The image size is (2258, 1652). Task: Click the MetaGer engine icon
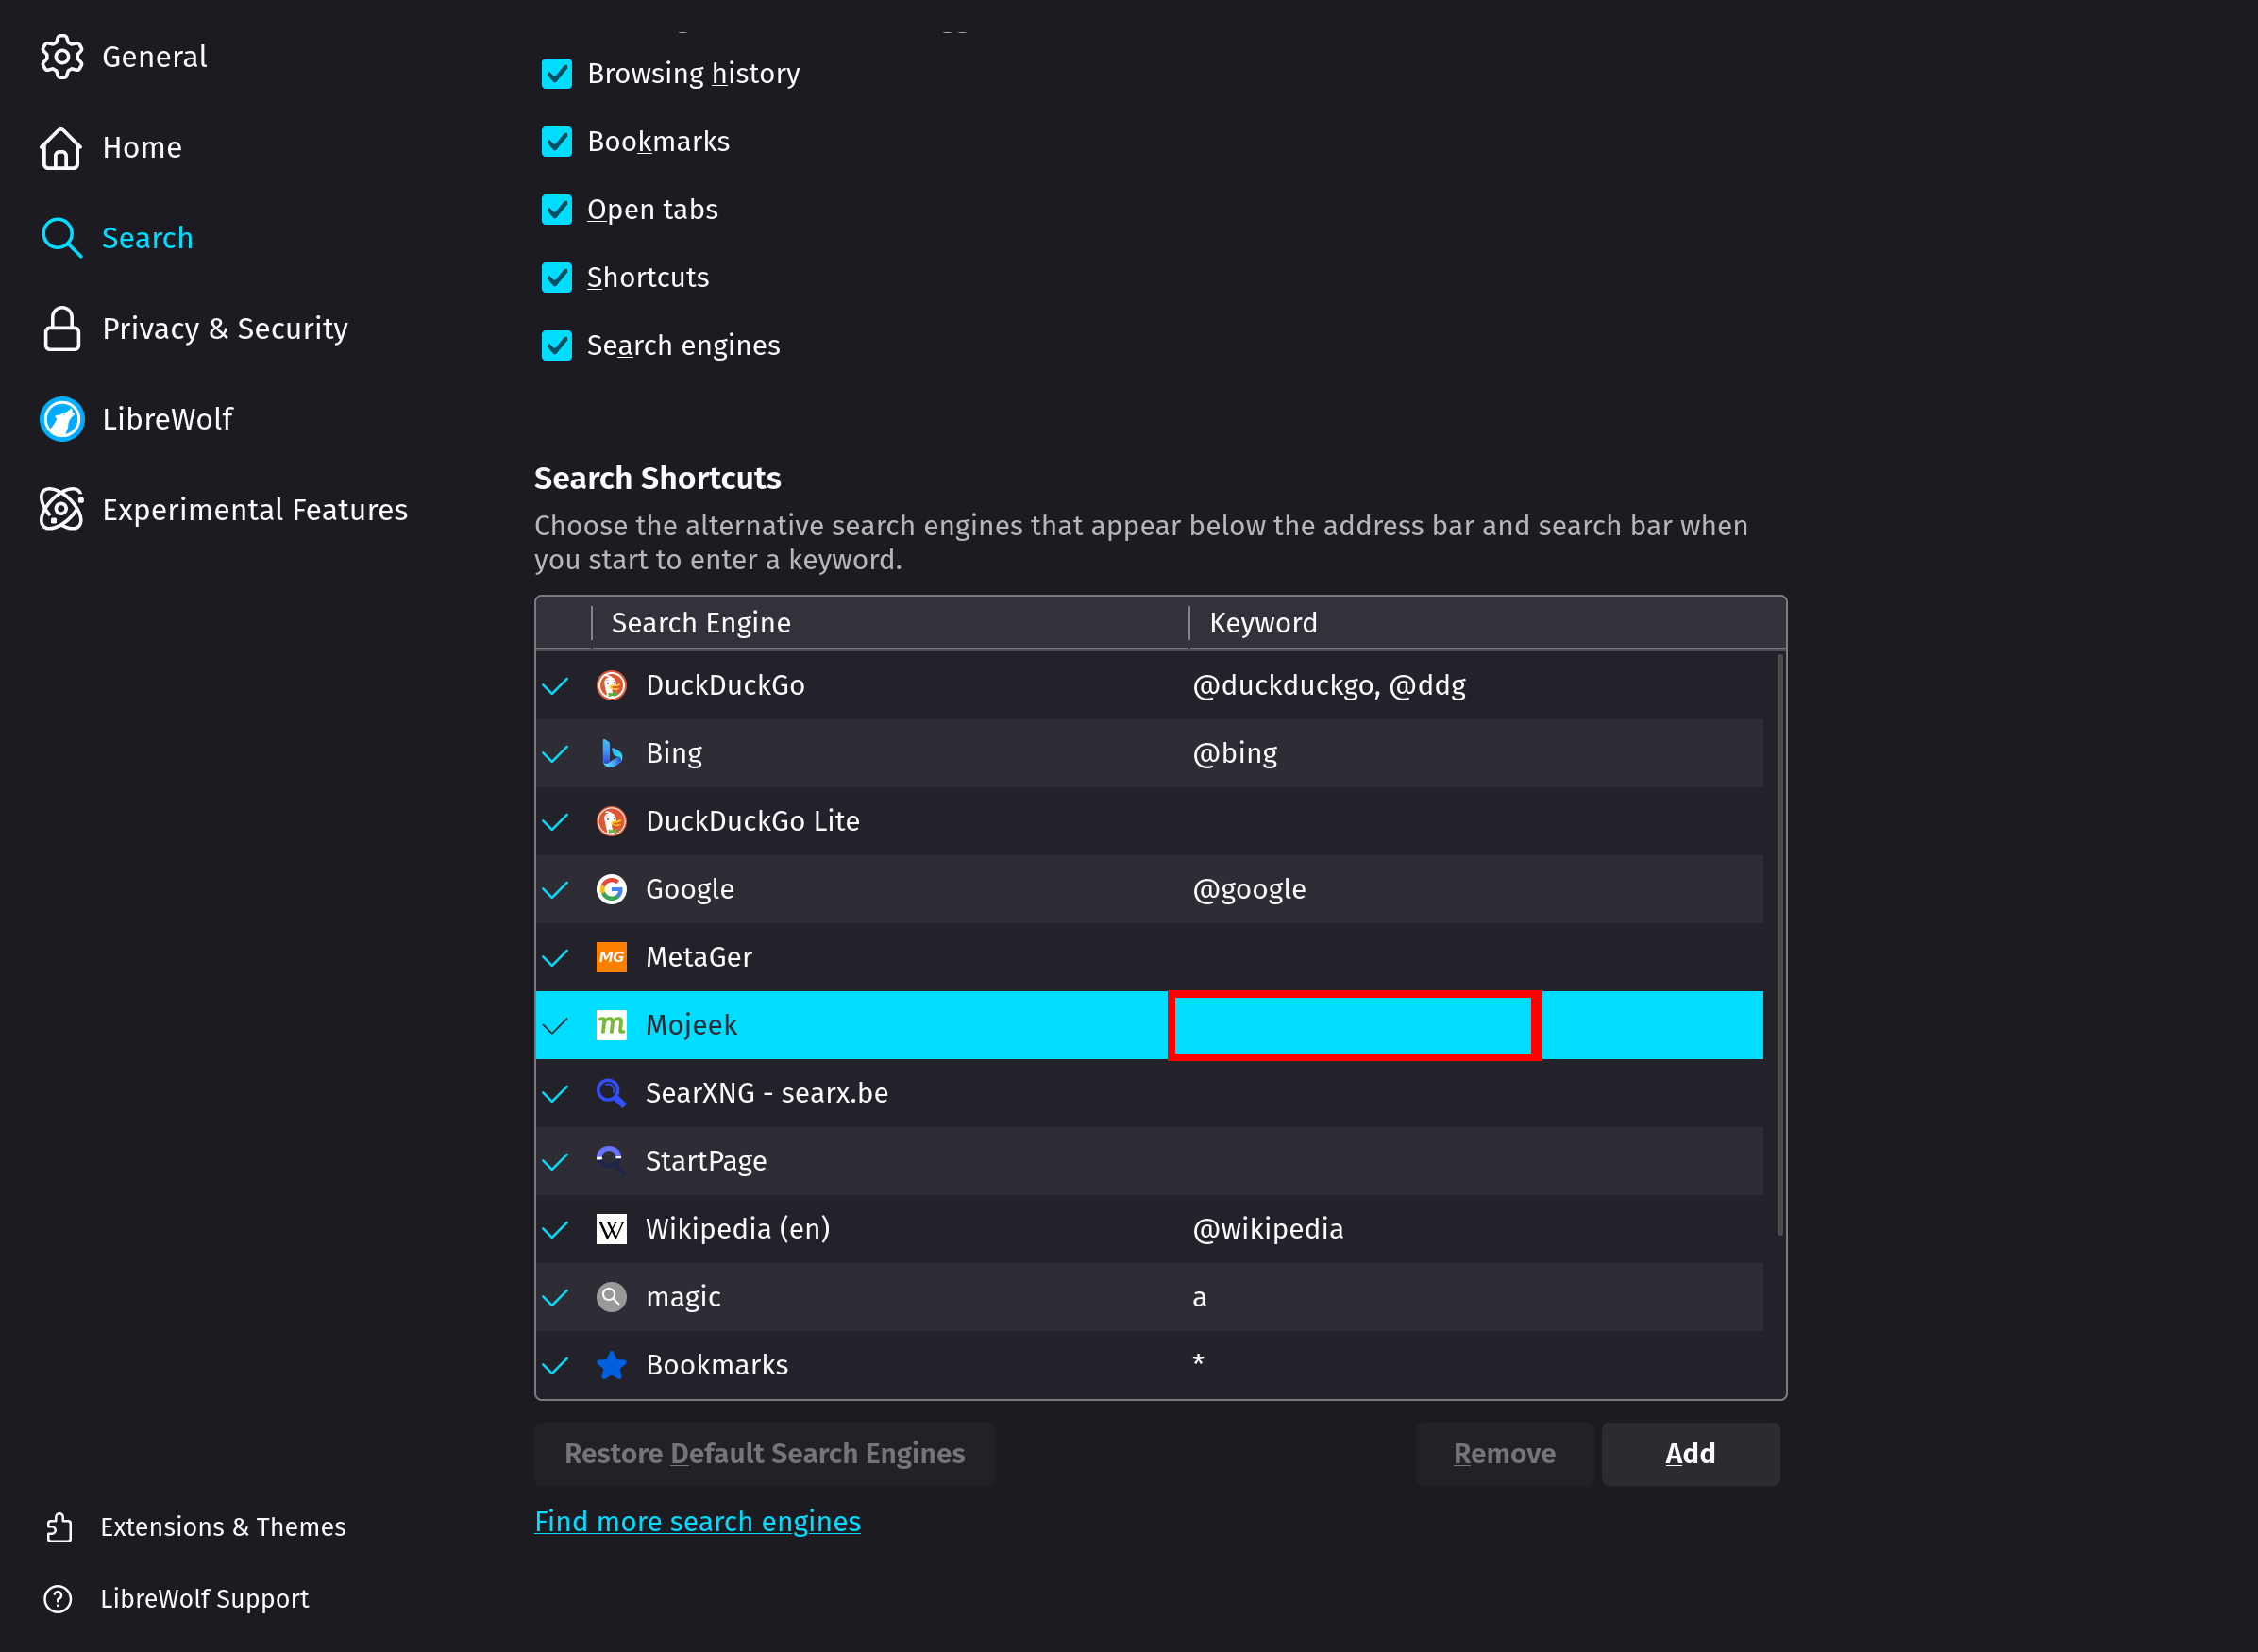click(x=611, y=957)
